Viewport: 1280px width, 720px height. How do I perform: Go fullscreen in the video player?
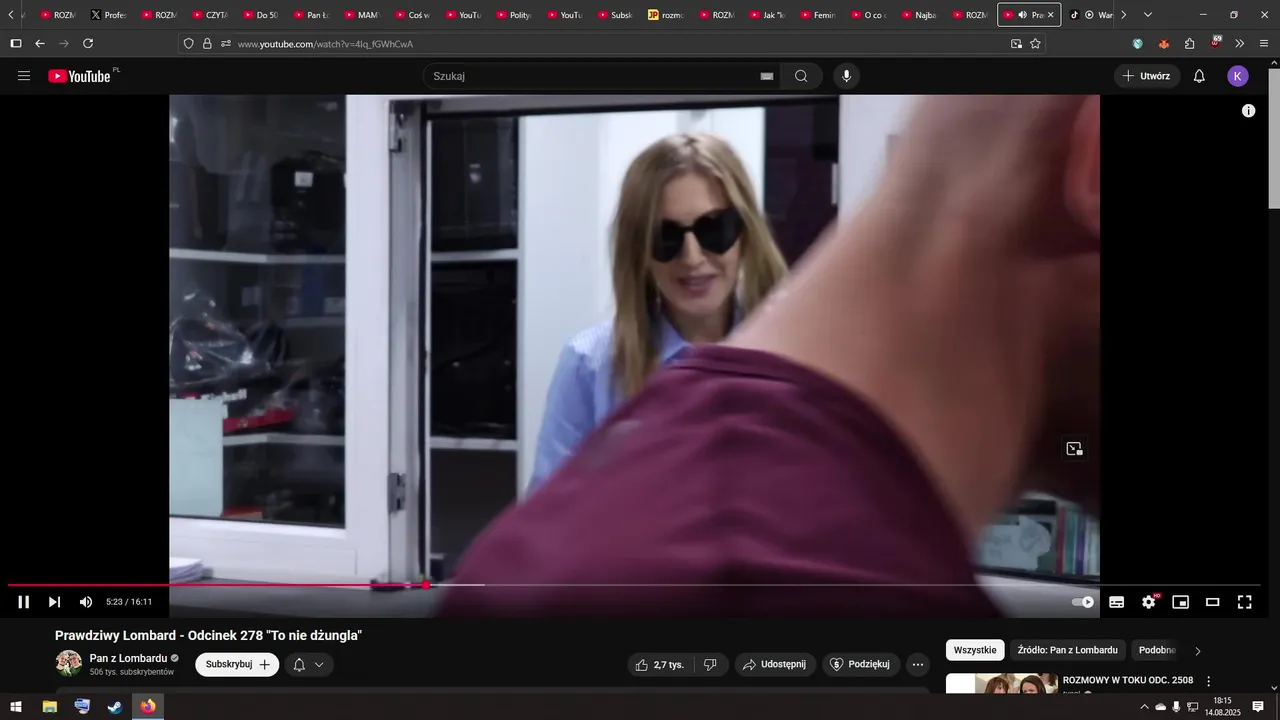[1245, 602]
